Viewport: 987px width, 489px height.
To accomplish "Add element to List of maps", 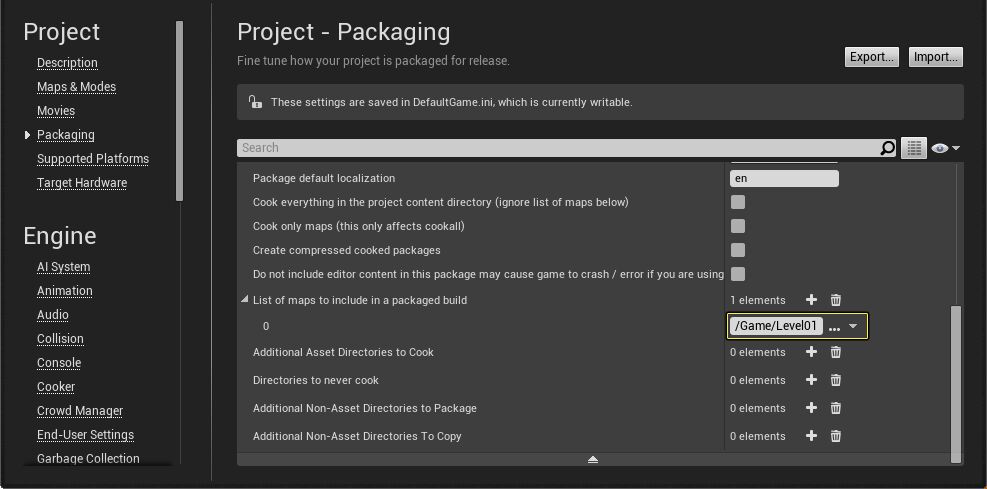I will (811, 300).
